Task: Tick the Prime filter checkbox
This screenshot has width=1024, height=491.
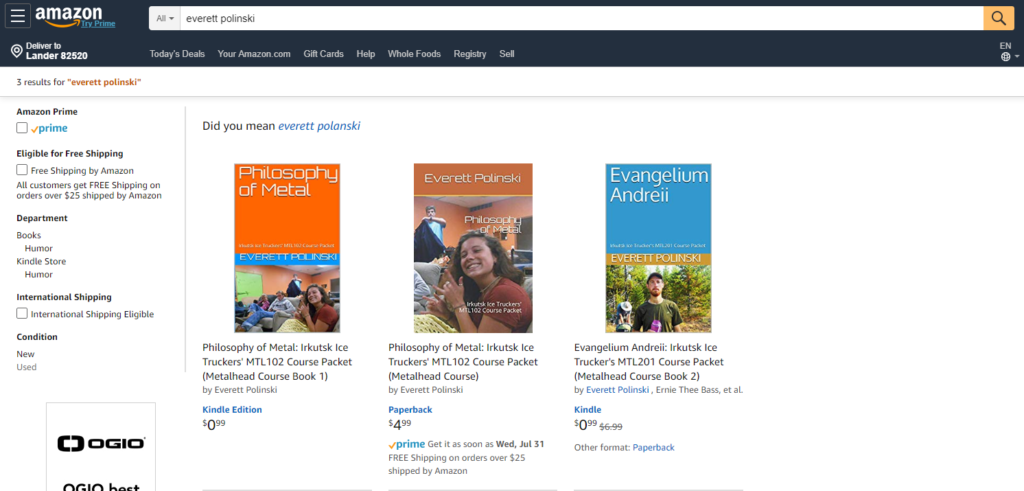Action: (22, 128)
